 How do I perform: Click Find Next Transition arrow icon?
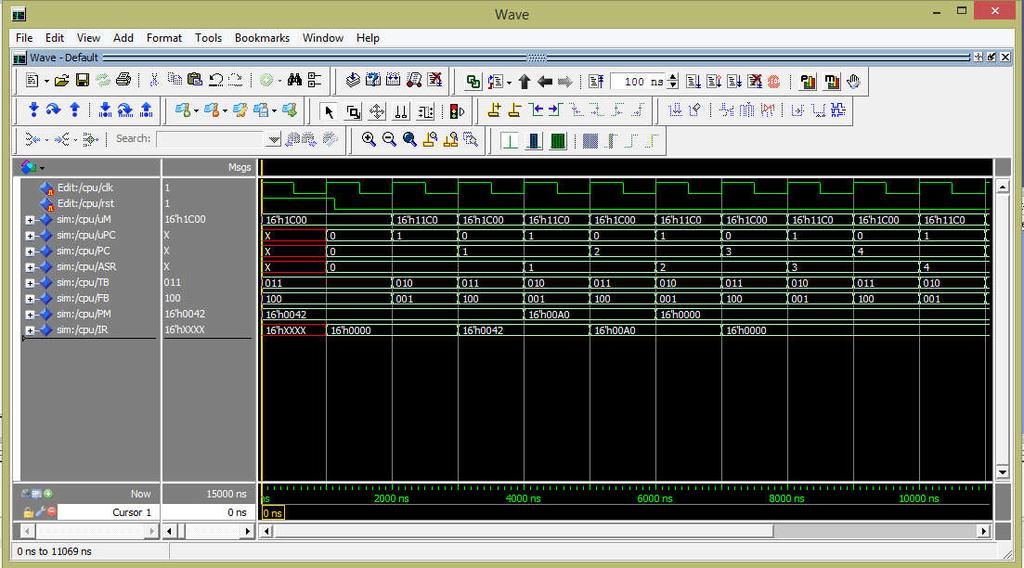tap(556, 110)
